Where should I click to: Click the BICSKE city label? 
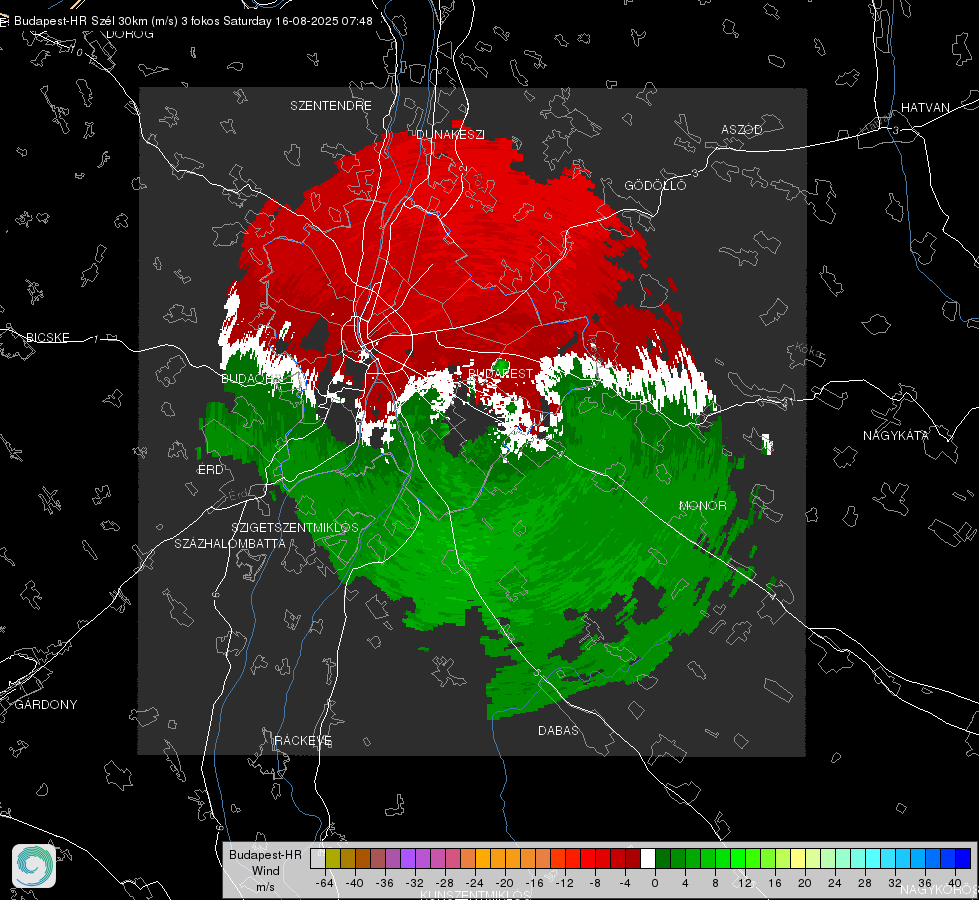point(47,337)
